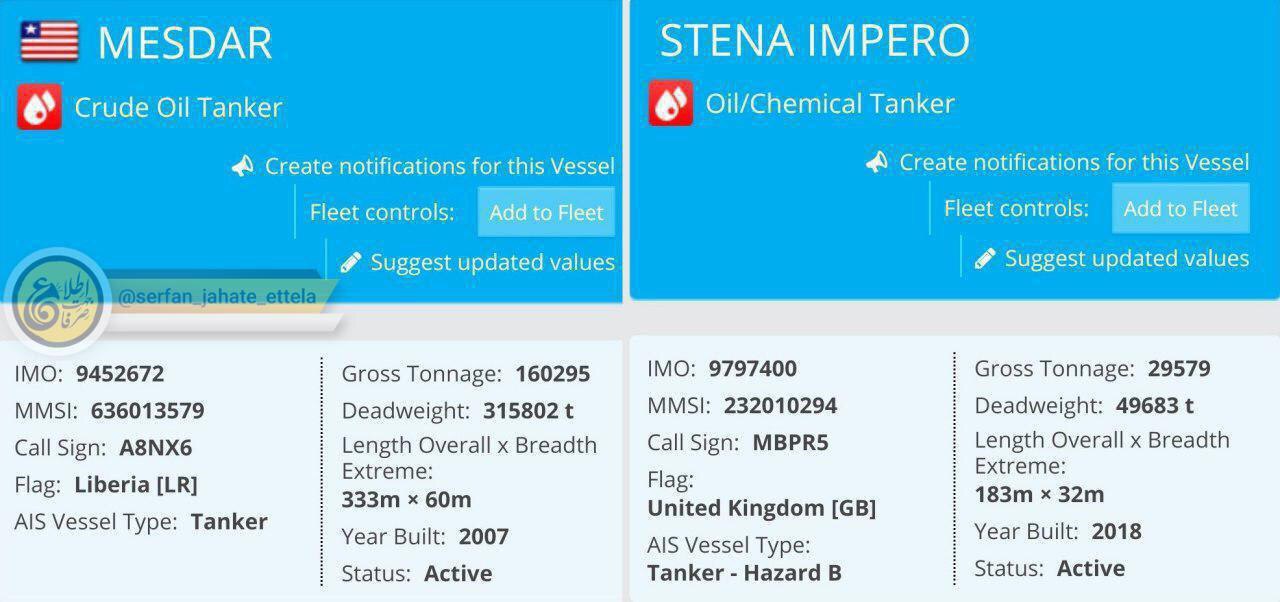Suggest updated values for STENA IMPERO
Screen dimensions: 1280x602
(1126, 258)
